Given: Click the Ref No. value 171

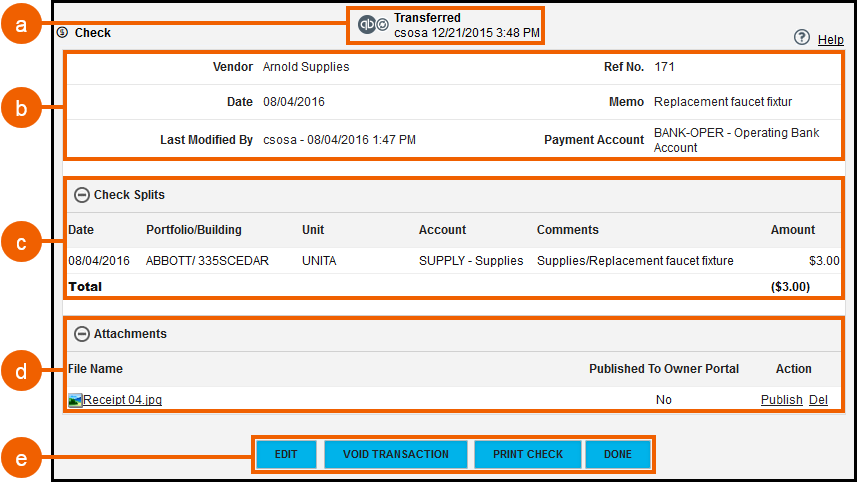Looking at the screenshot, I should tap(664, 67).
